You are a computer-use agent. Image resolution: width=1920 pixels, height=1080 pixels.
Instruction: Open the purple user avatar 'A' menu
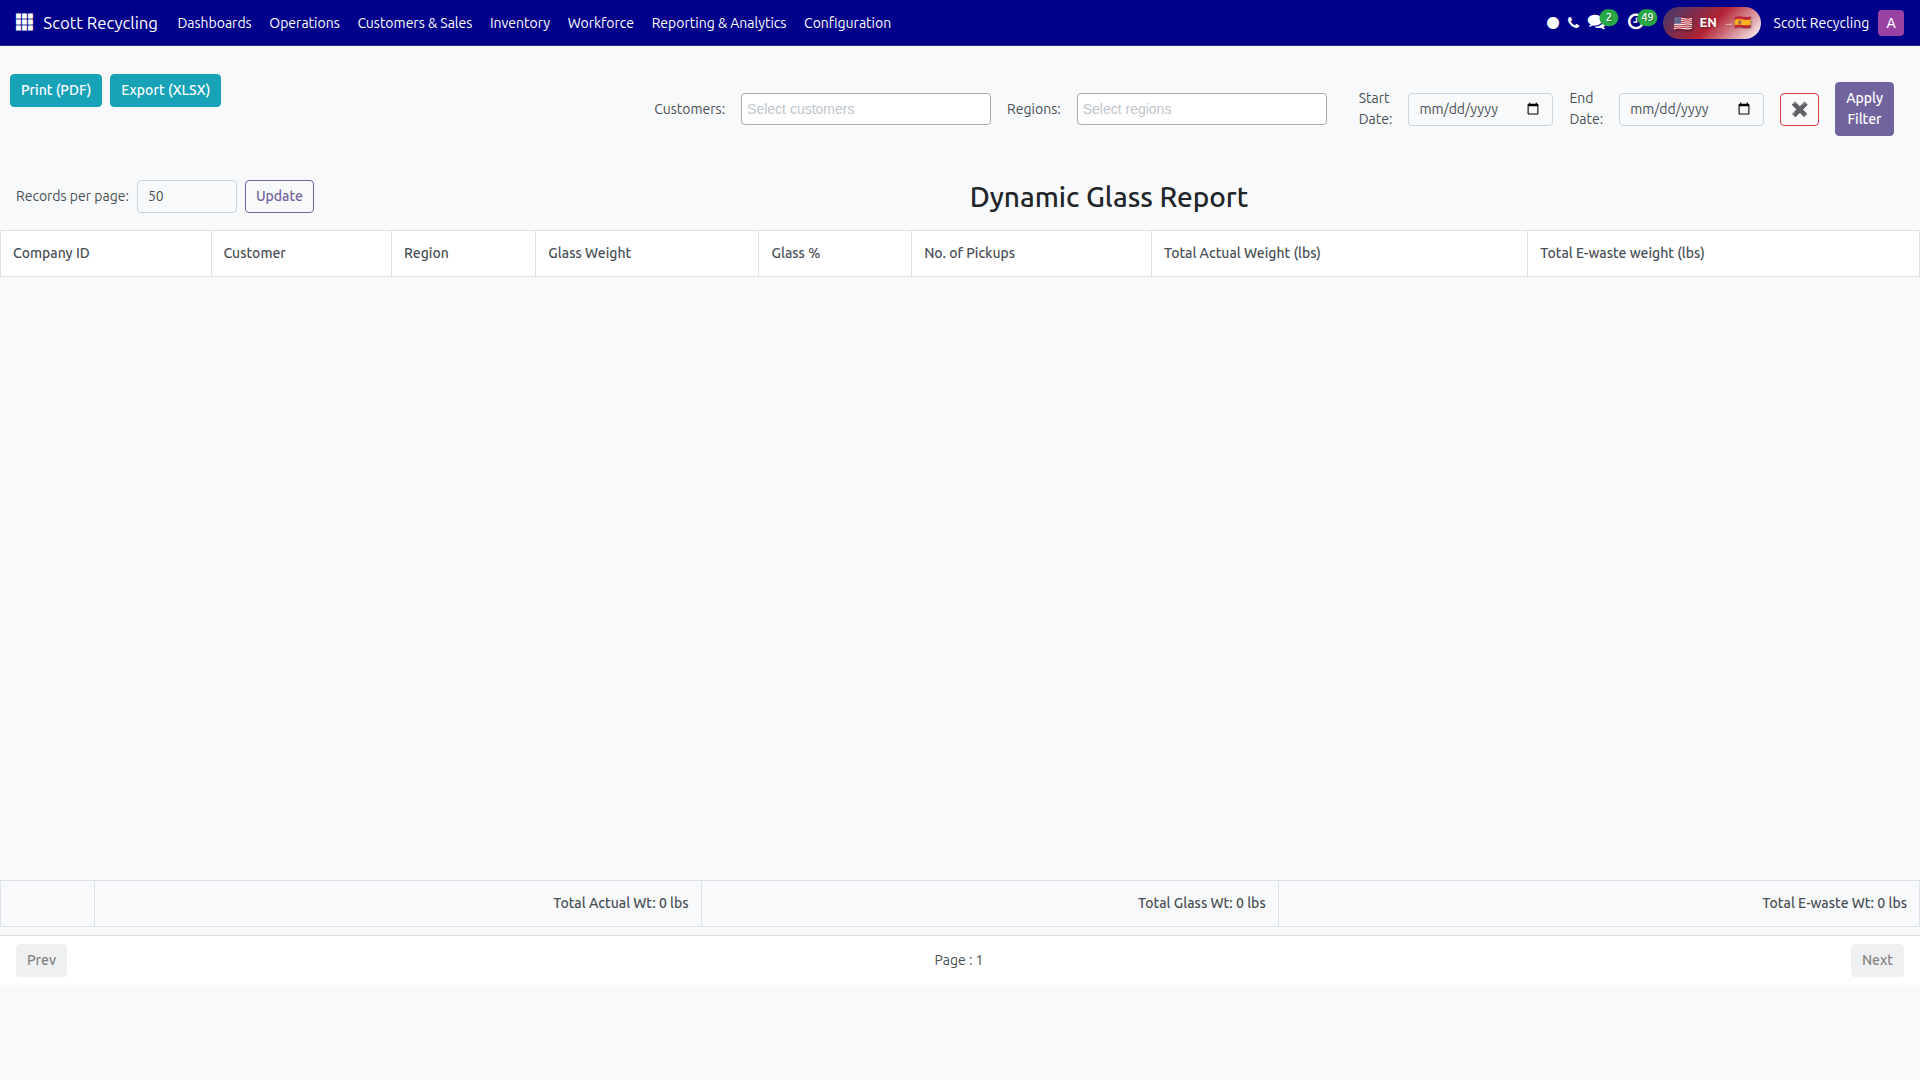coord(1890,23)
